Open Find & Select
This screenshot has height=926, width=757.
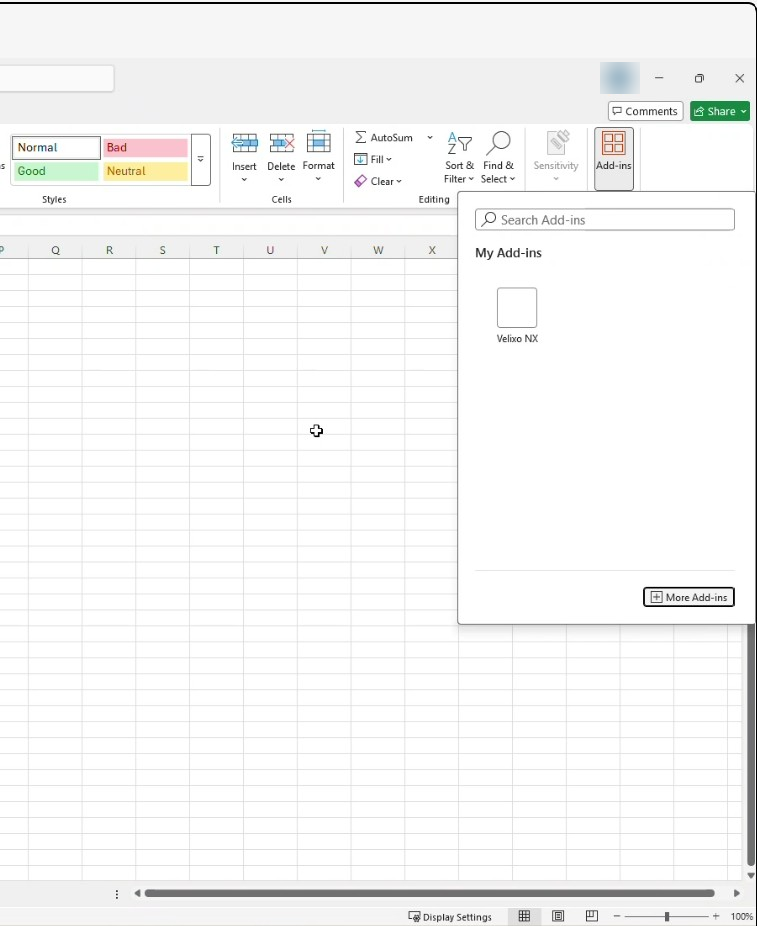click(498, 157)
